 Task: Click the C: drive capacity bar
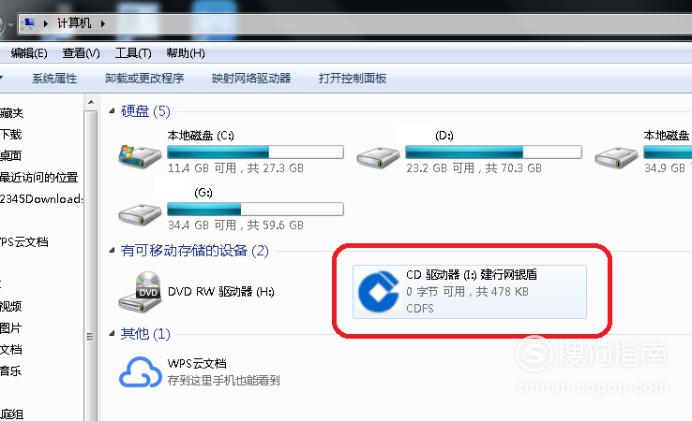click(x=255, y=152)
